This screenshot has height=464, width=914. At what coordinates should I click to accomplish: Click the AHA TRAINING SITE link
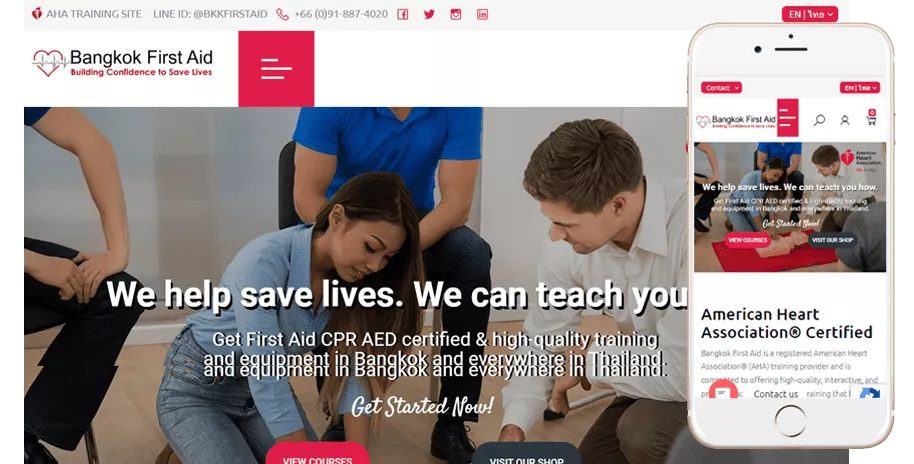87,14
